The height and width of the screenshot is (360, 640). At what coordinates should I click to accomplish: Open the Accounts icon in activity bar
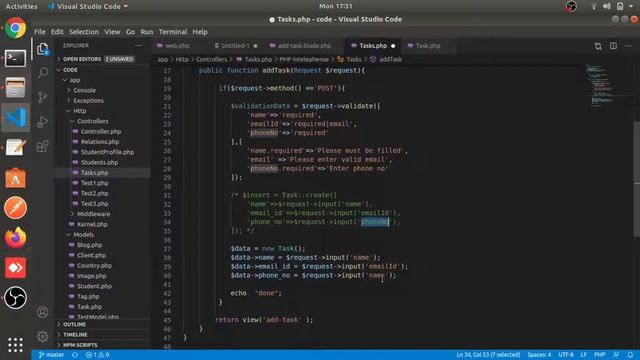click(x=43, y=312)
